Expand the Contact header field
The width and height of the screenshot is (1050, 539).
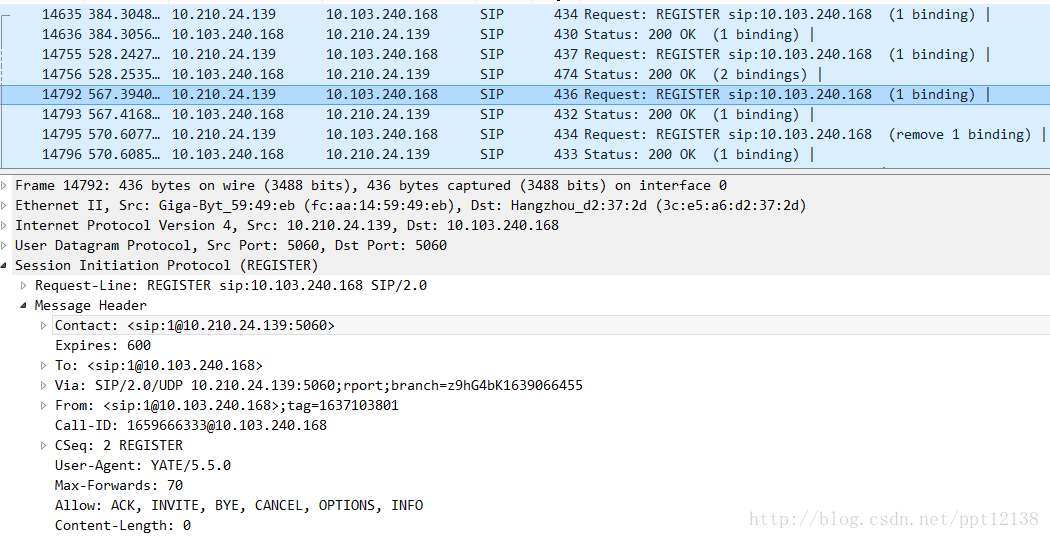point(44,326)
